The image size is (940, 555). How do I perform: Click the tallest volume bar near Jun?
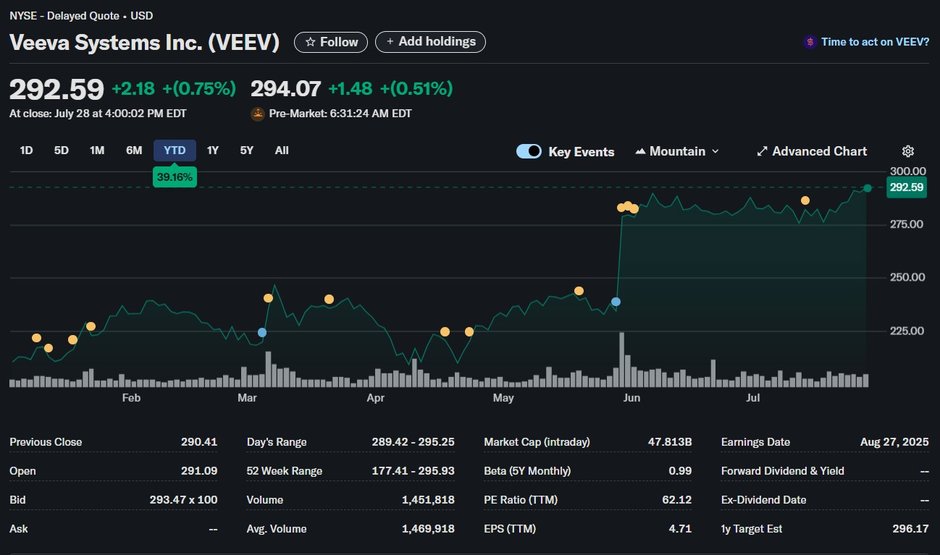coord(622,360)
